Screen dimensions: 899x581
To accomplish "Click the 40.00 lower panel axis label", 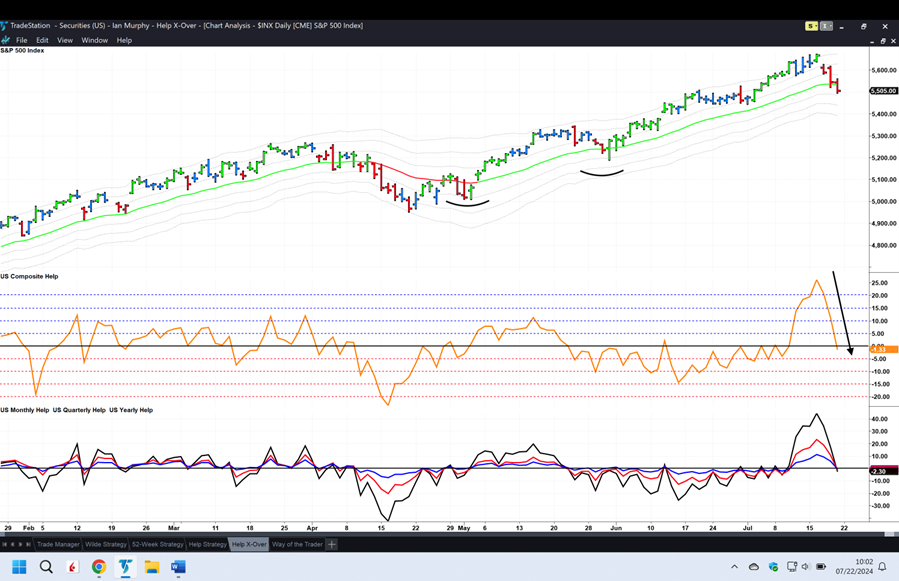I will pos(880,419).
